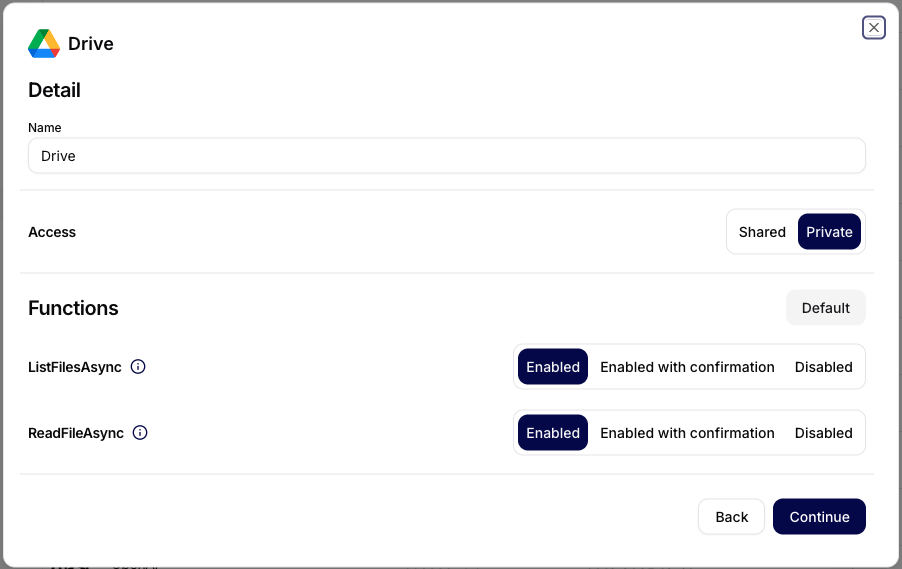Click the Detail section heading
This screenshot has height=569, width=902.
54,90
